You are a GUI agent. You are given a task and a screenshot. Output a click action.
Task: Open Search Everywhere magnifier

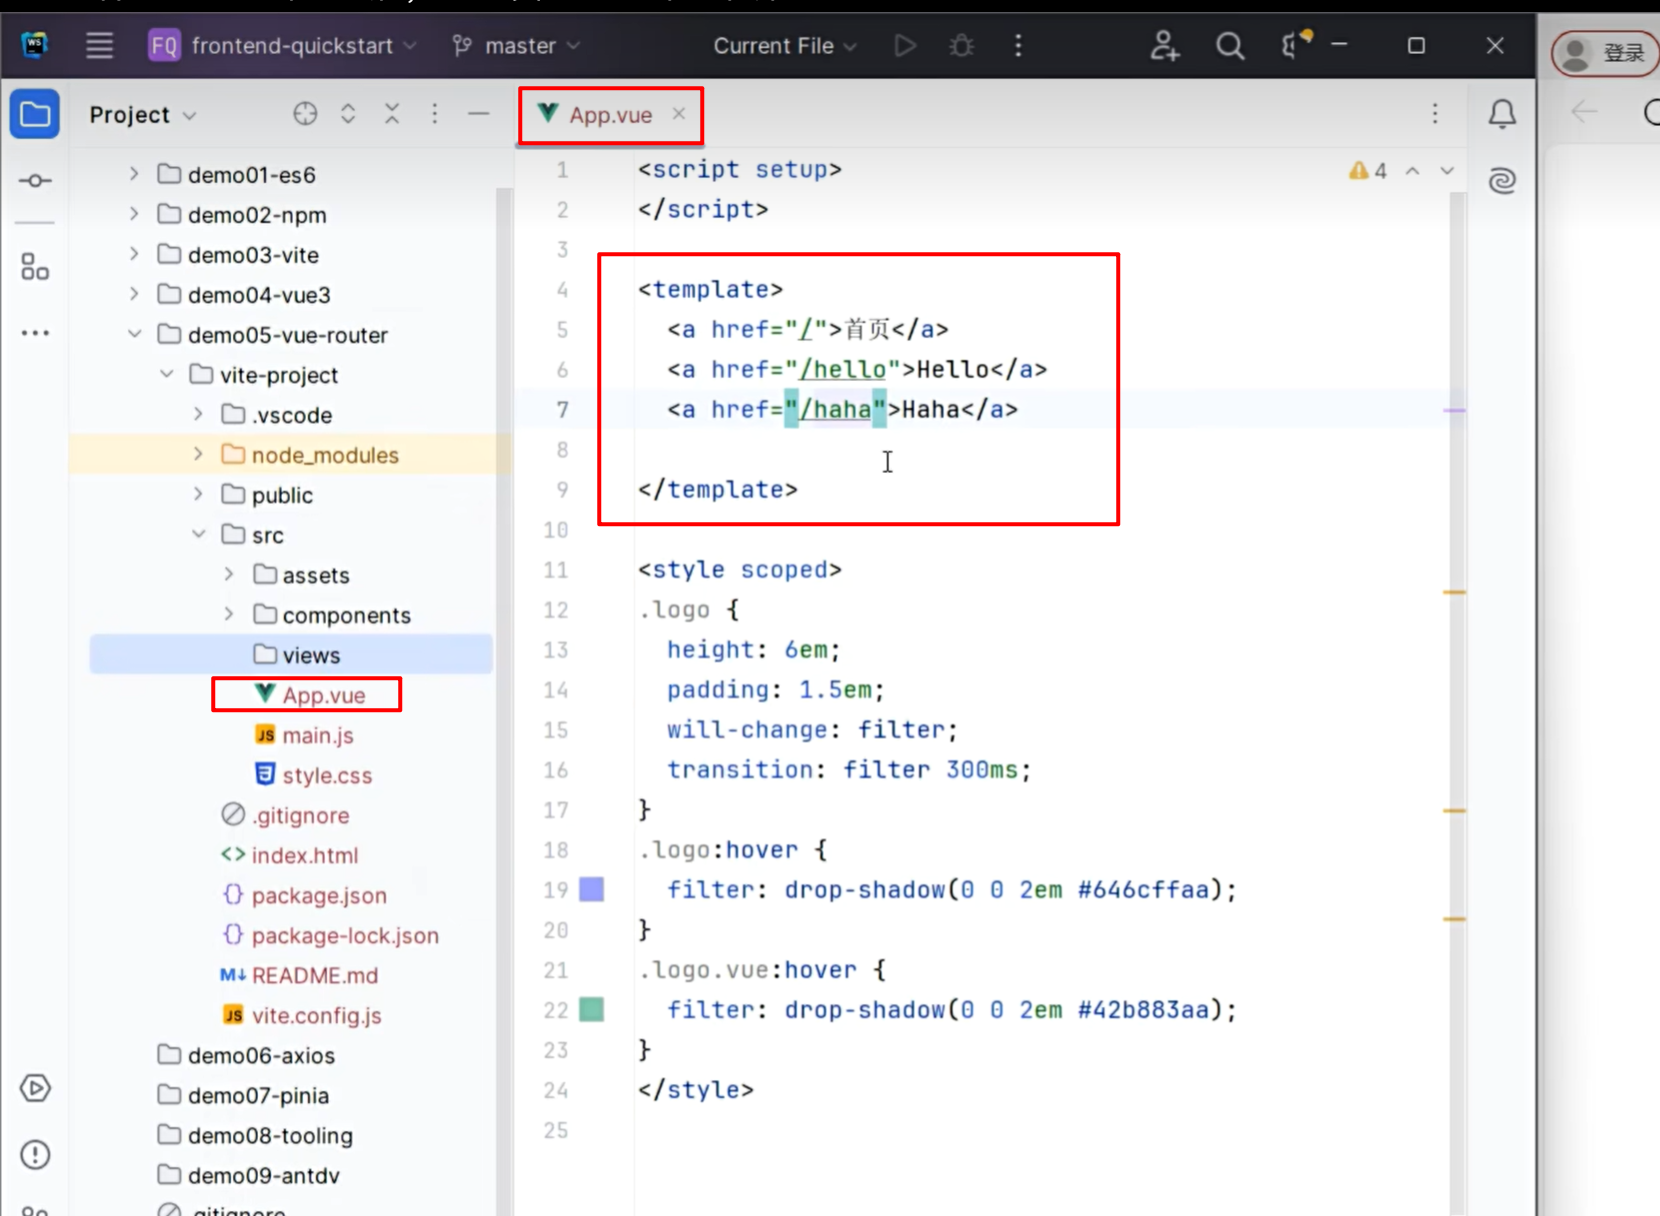coord(1230,45)
